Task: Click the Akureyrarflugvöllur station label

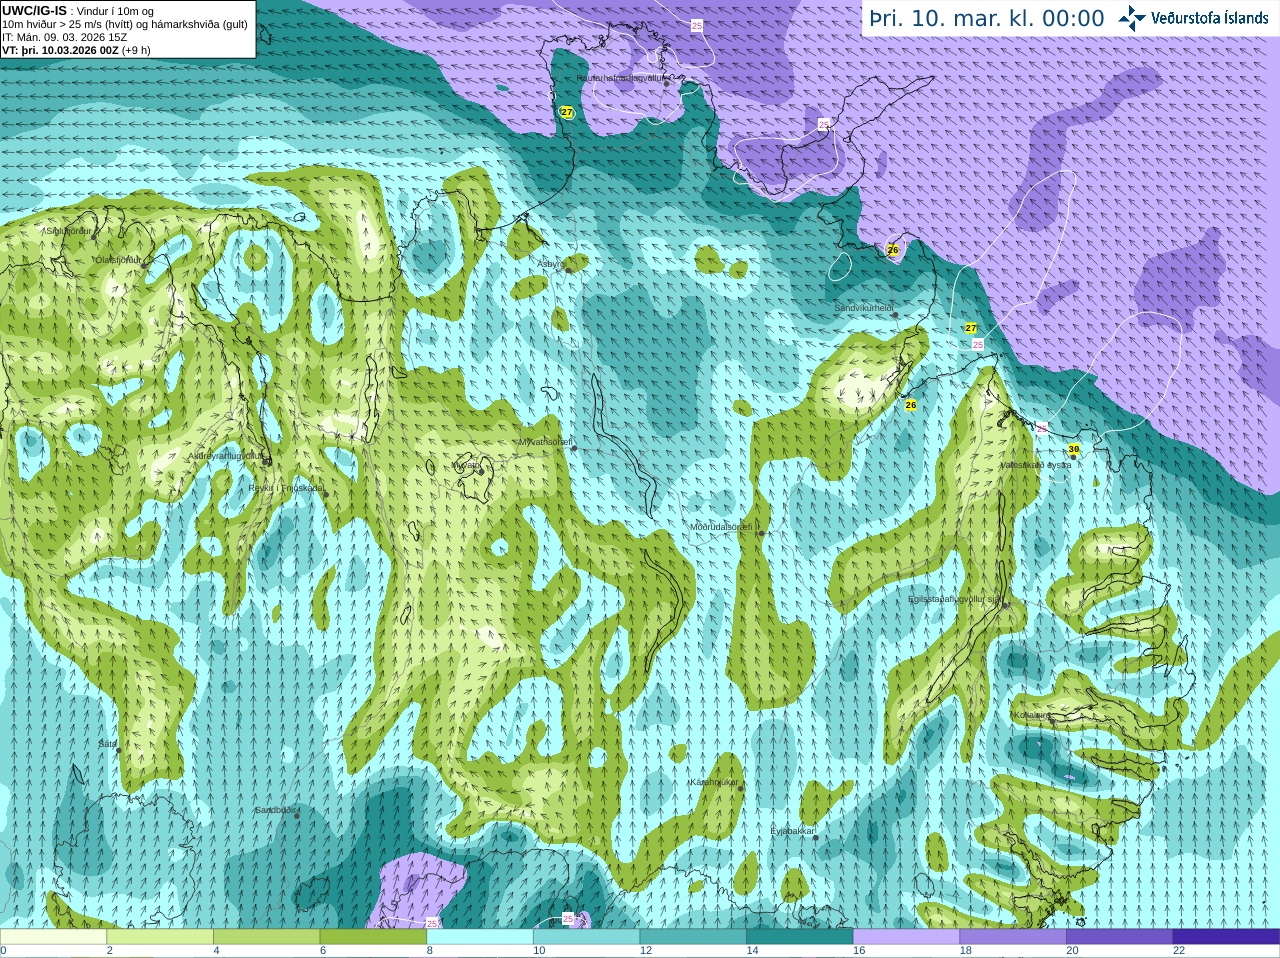Action: pyautogui.click(x=226, y=455)
